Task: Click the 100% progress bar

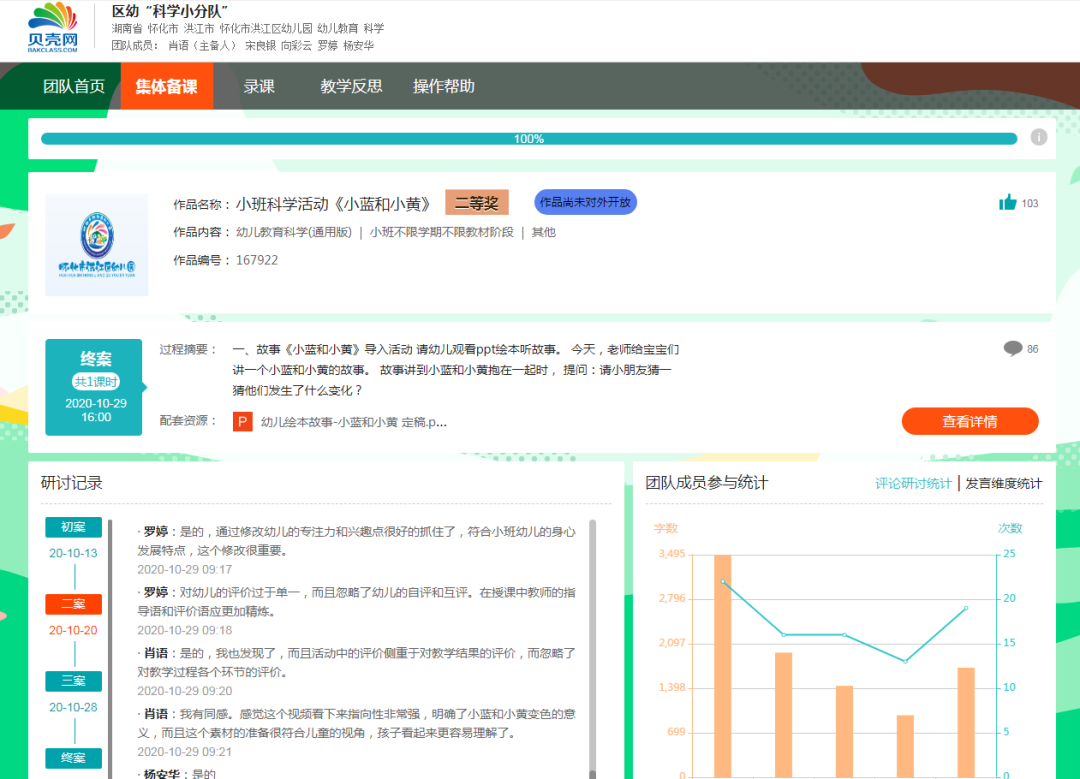Action: point(529,138)
